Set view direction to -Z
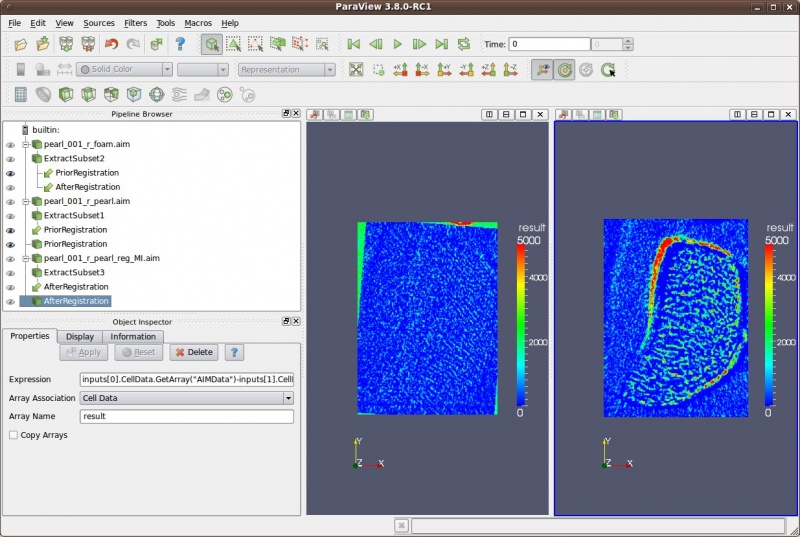The width and height of the screenshot is (800, 537). coord(510,69)
